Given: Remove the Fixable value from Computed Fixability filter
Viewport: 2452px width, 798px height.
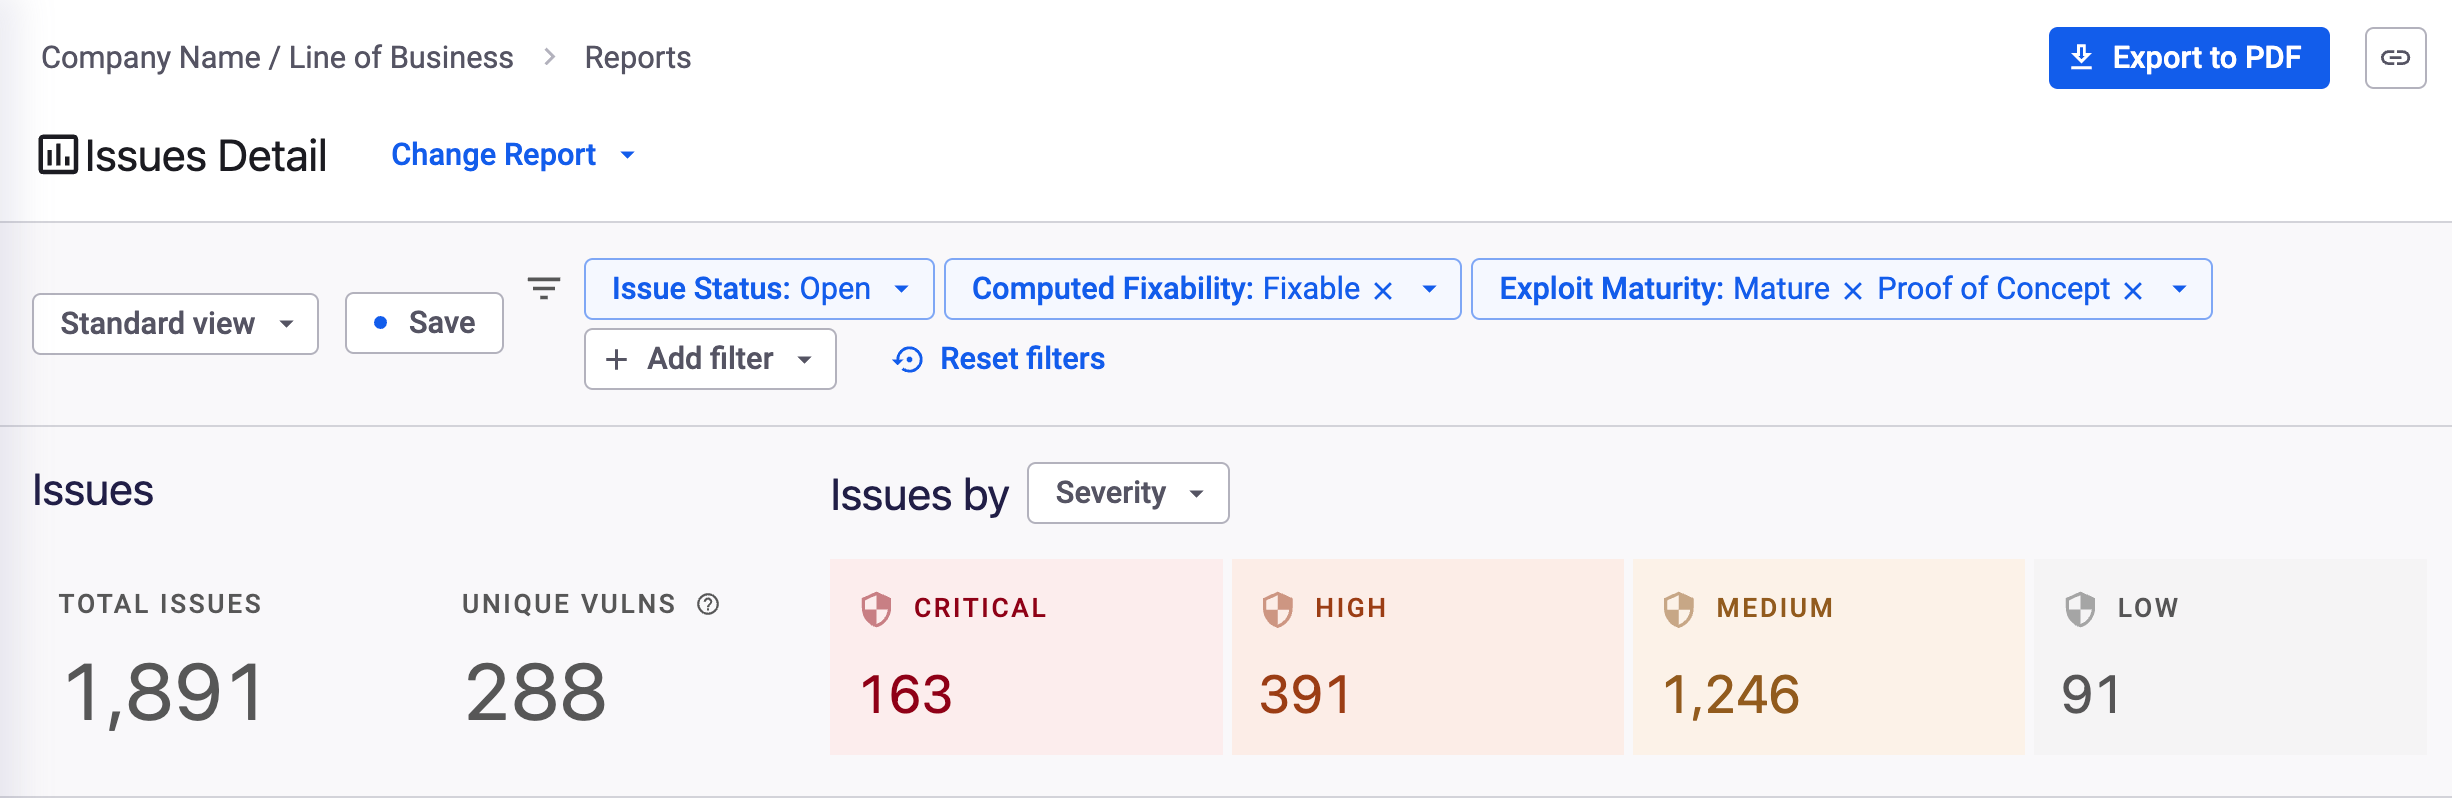Looking at the screenshot, I should tap(1385, 289).
